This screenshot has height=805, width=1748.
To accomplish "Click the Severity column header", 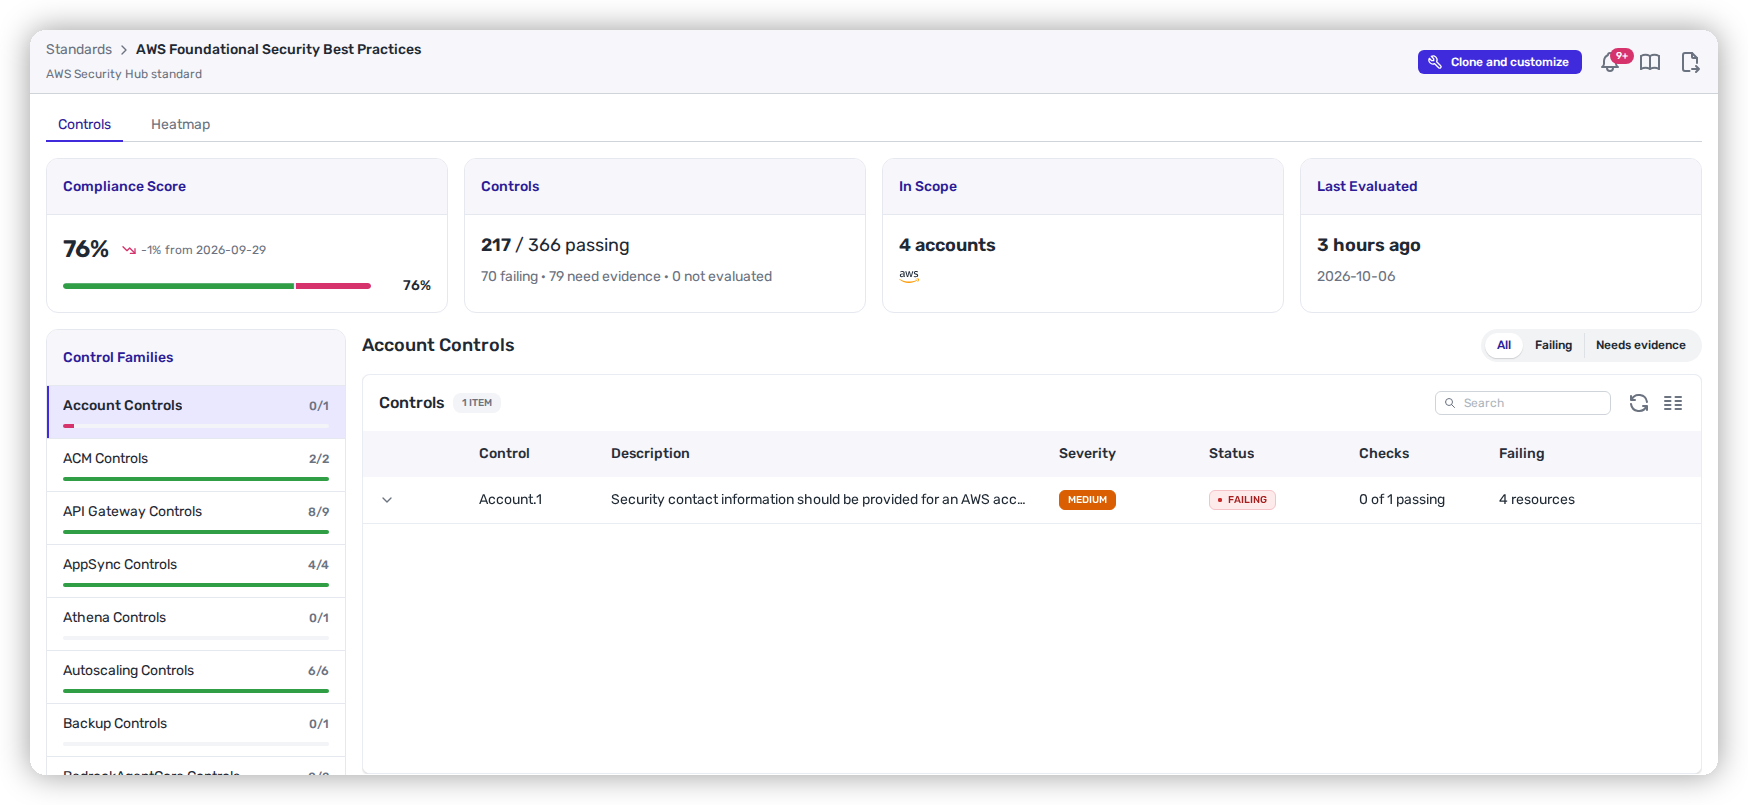I will pos(1087,453).
